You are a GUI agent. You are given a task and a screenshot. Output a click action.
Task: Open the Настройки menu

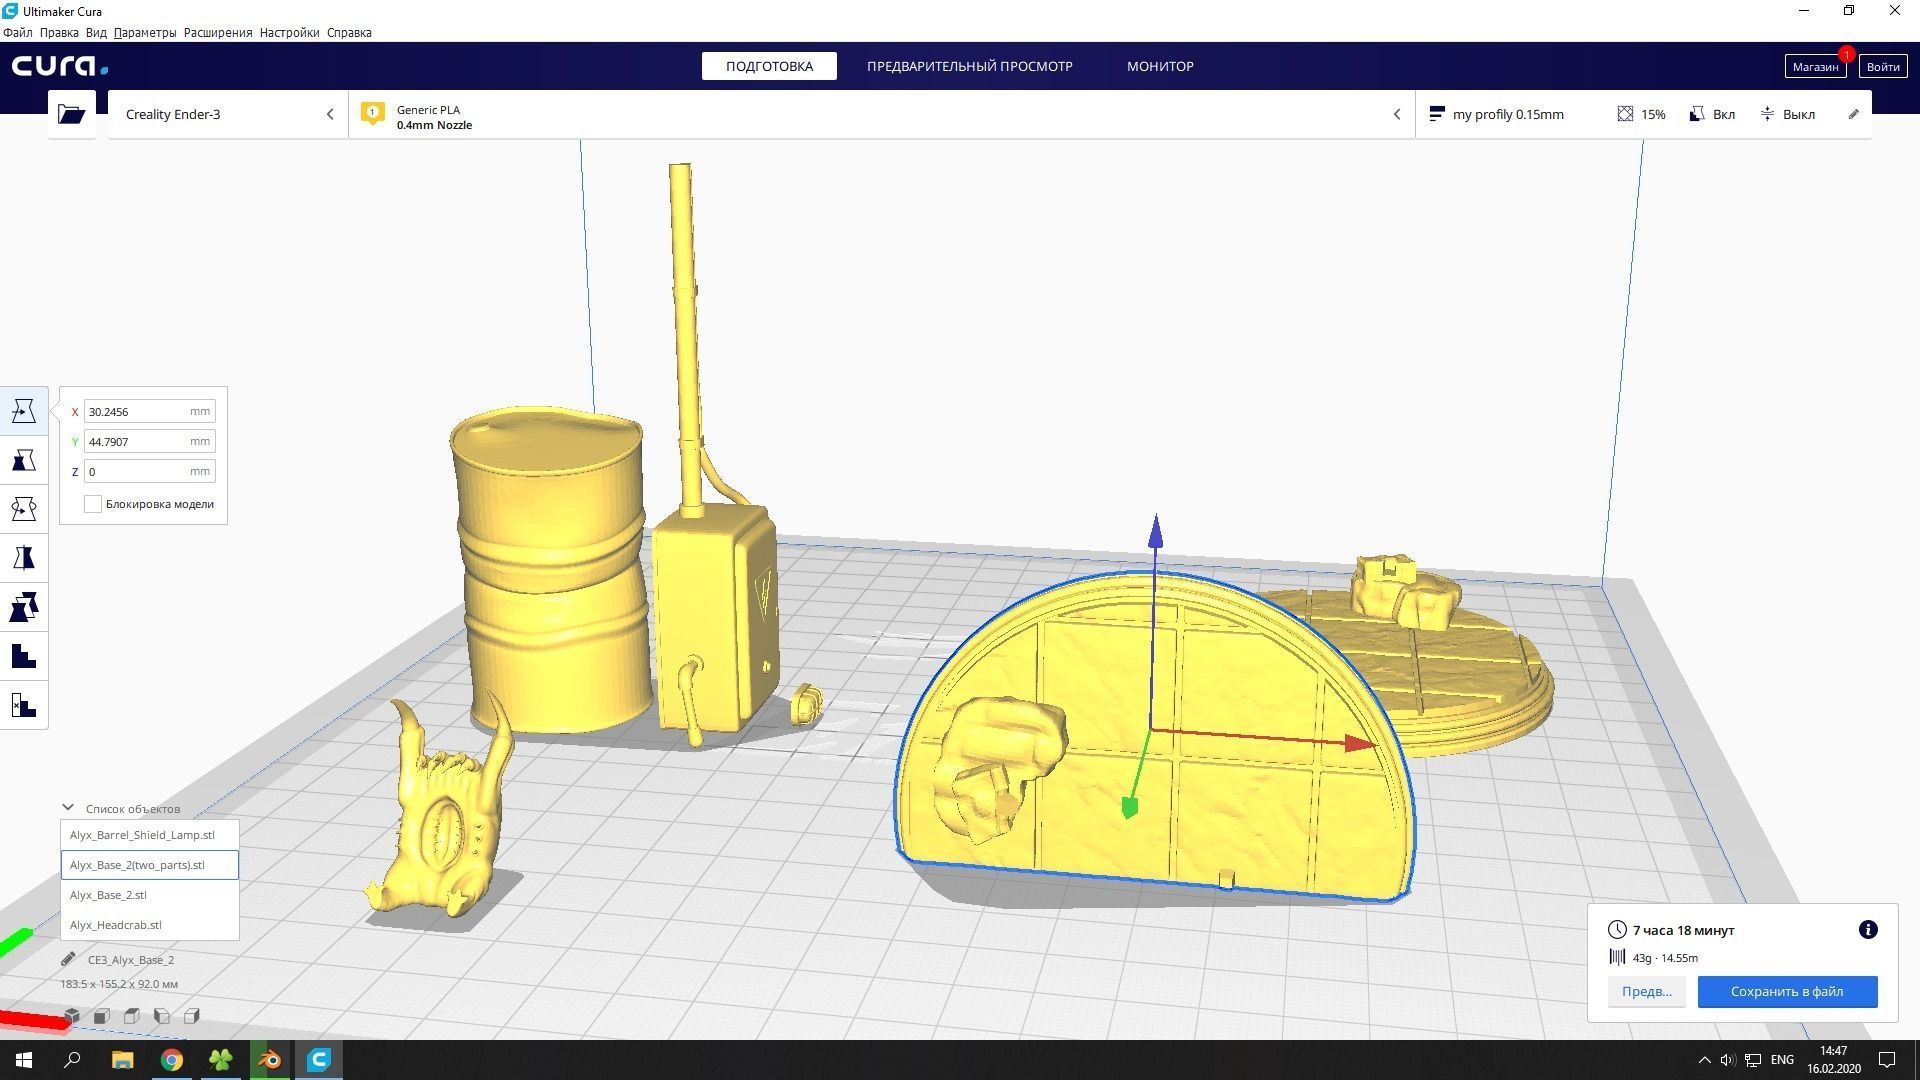pyautogui.click(x=289, y=32)
